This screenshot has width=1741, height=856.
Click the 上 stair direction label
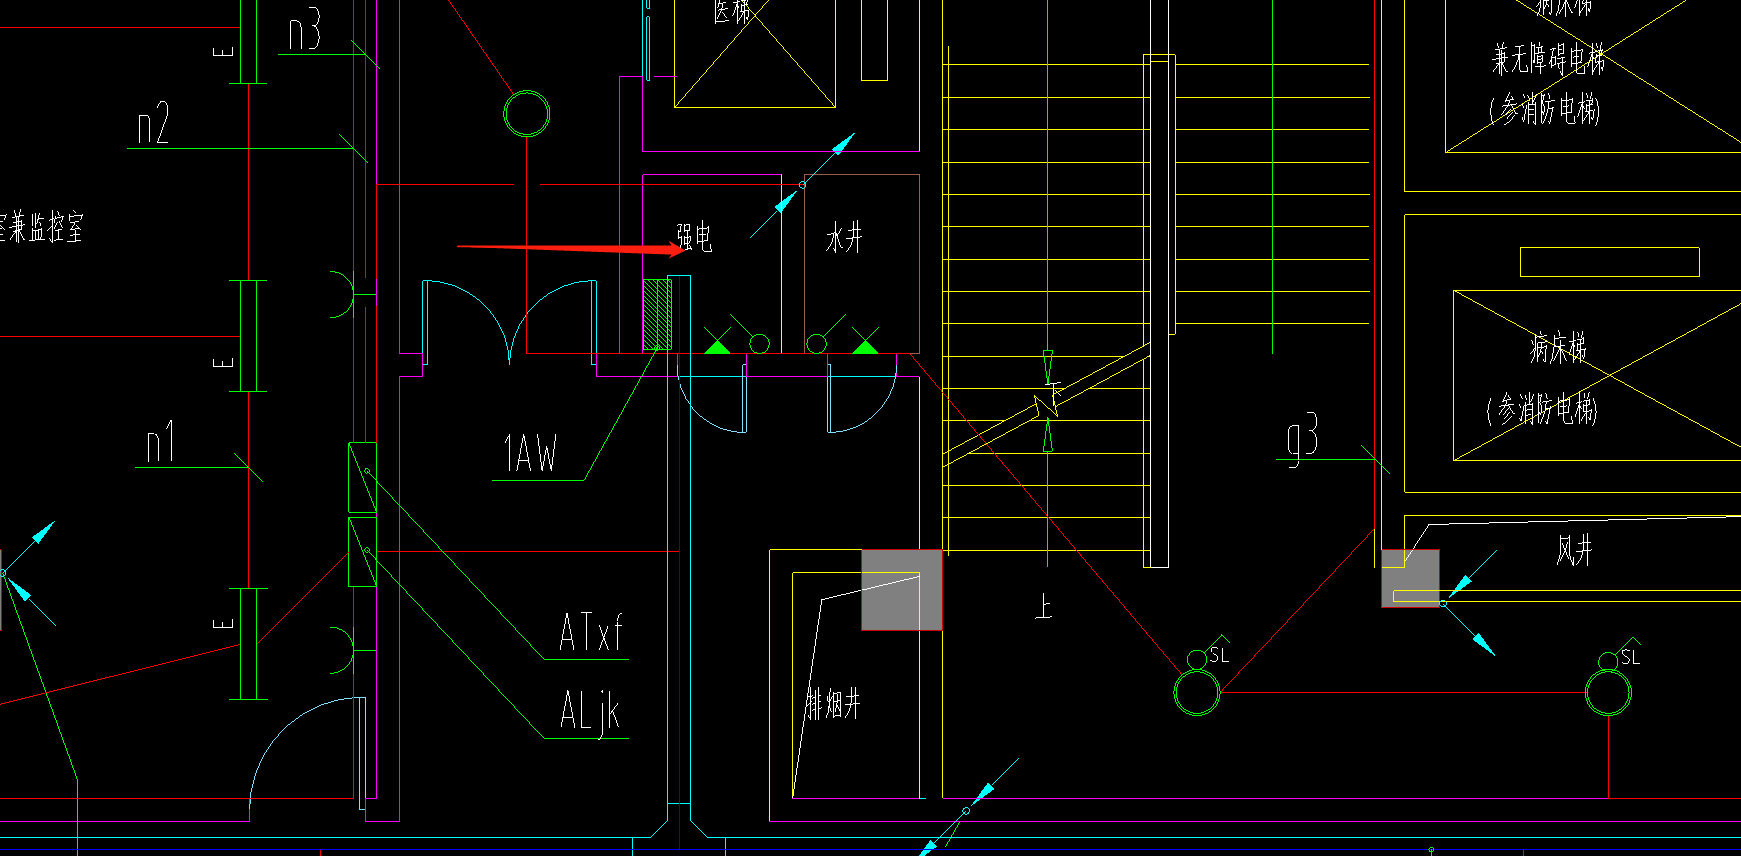click(1044, 605)
